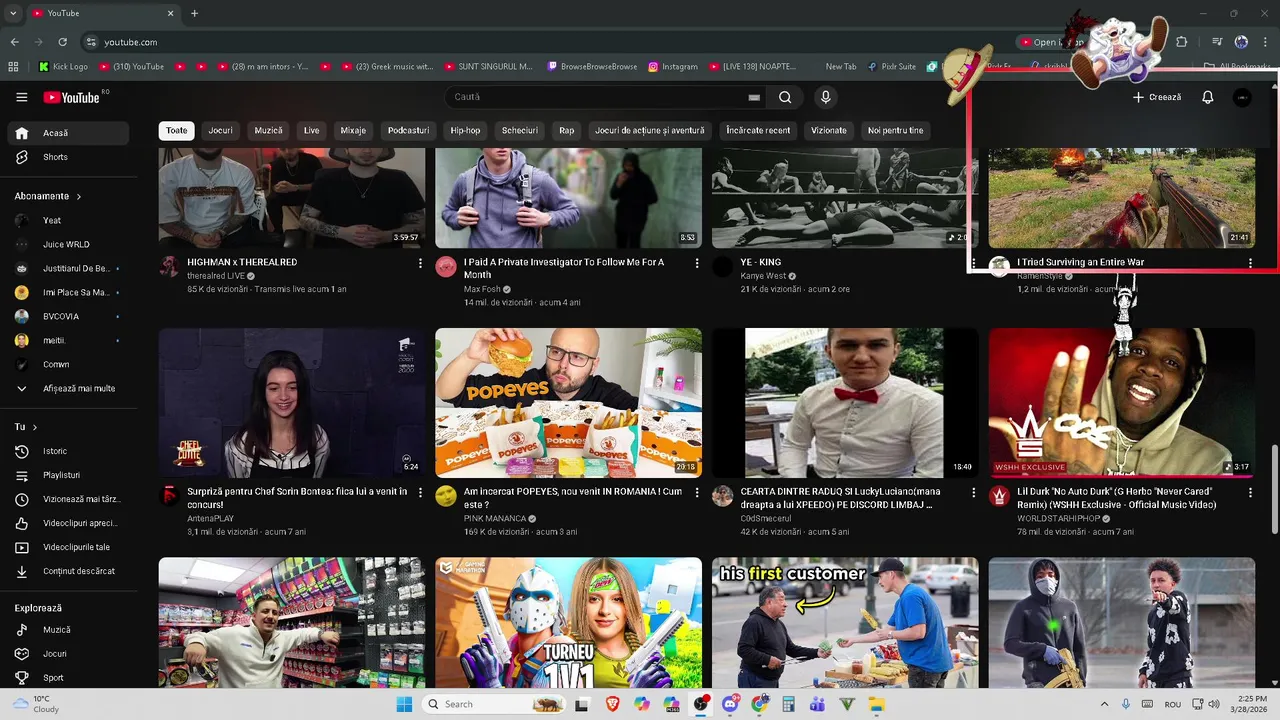Viewport: 1280px width, 720px height.
Task: Open Max Fosh channel avatar
Action: coord(446,267)
